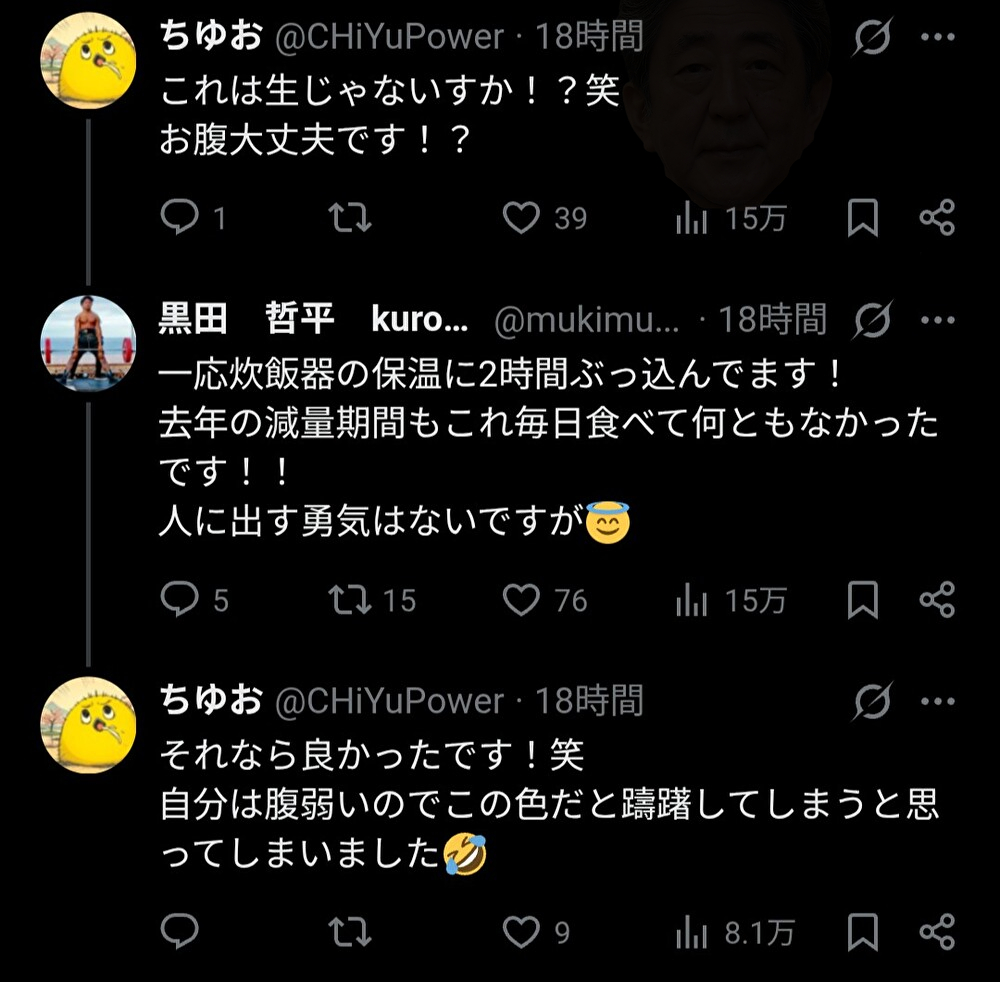Retweet 黒田 哲平 post with 15 retweets
Screen dimensions: 1000x982
(x=350, y=599)
